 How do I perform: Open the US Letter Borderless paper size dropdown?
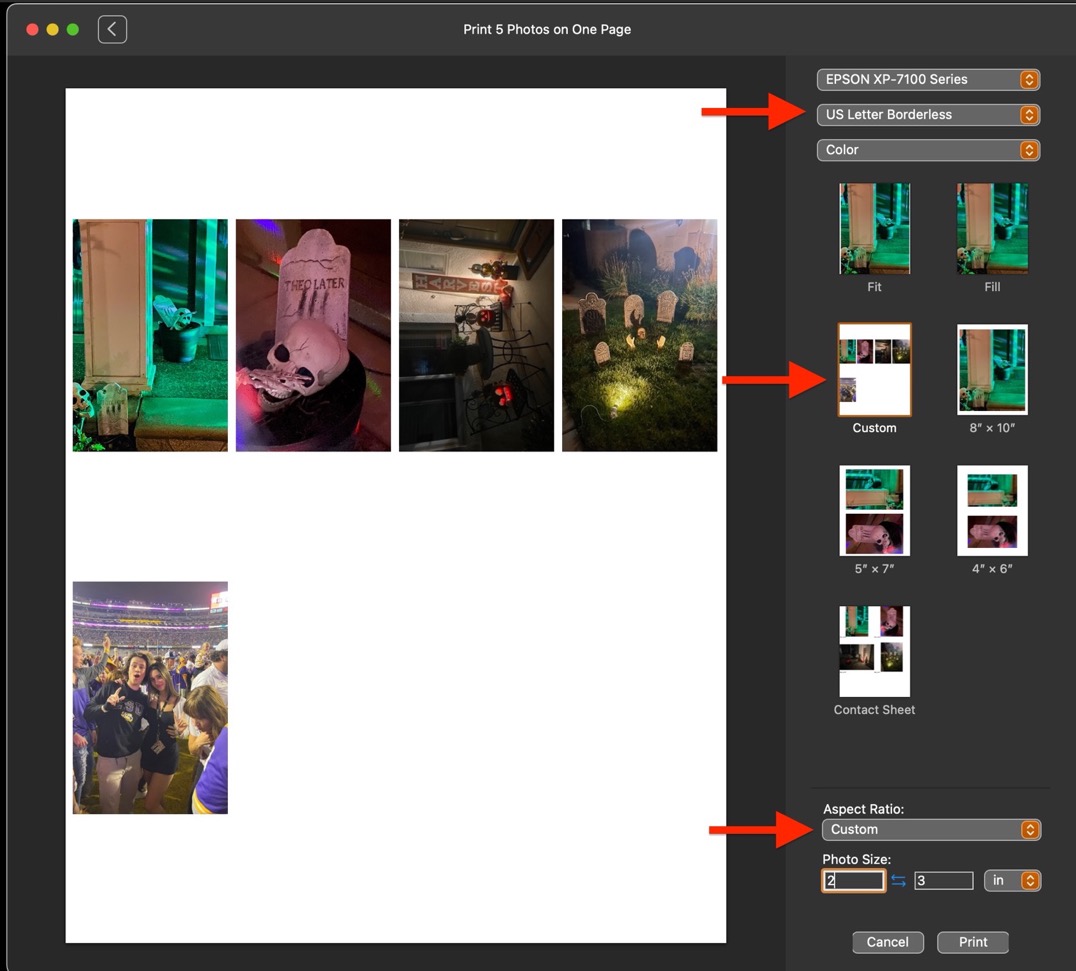tap(928, 114)
